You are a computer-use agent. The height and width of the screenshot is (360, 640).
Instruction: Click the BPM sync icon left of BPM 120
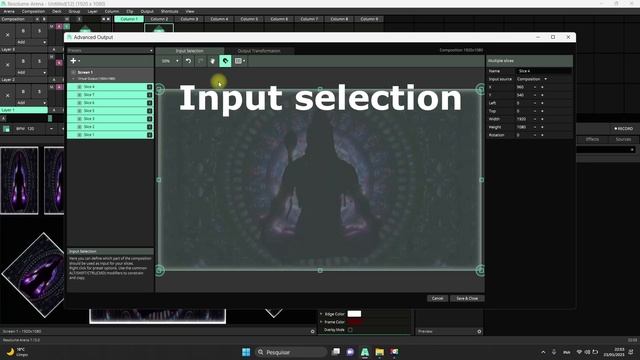7,129
